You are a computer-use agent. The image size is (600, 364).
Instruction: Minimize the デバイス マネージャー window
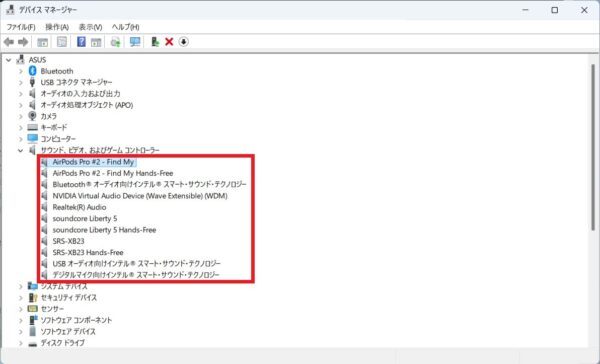(526, 10)
